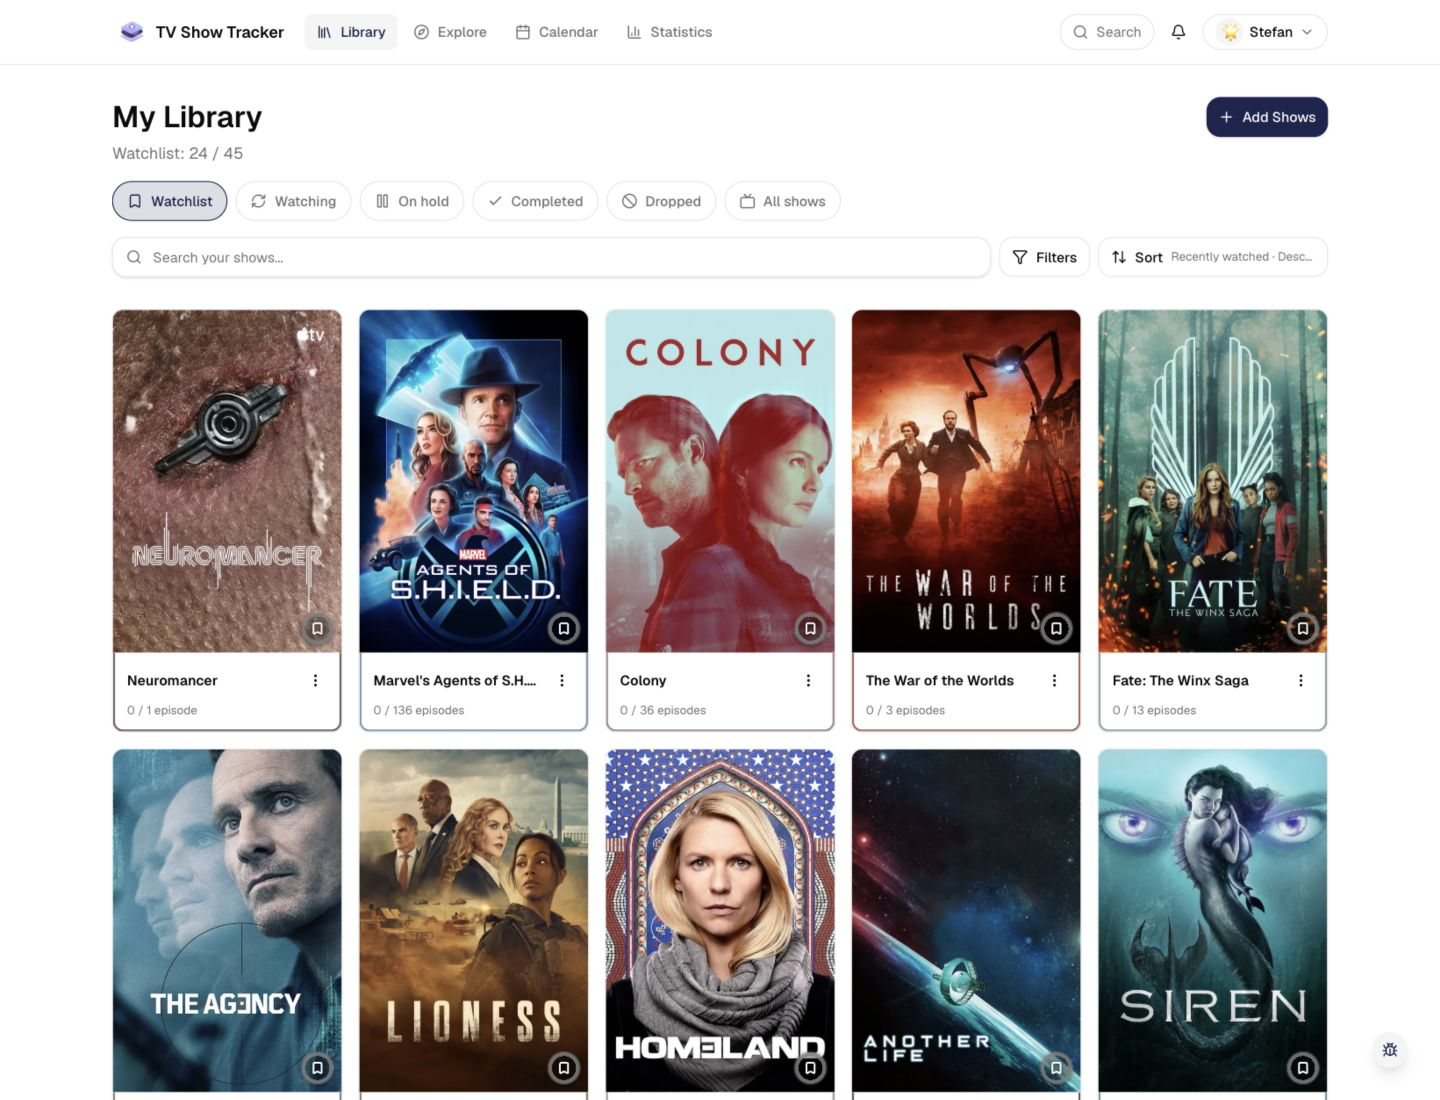
Task: Open the notifications bell
Action: pos(1178,32)
